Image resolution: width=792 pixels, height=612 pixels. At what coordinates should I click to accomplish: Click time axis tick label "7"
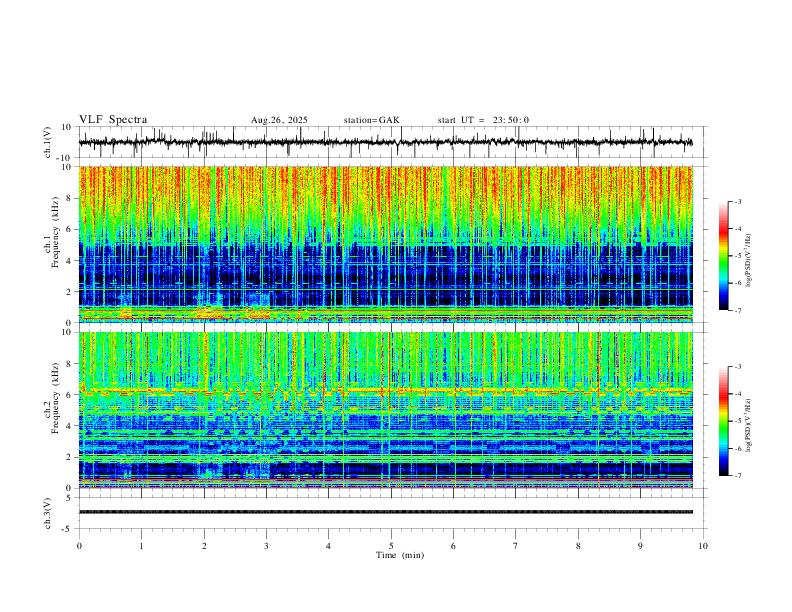coord(516,546)
